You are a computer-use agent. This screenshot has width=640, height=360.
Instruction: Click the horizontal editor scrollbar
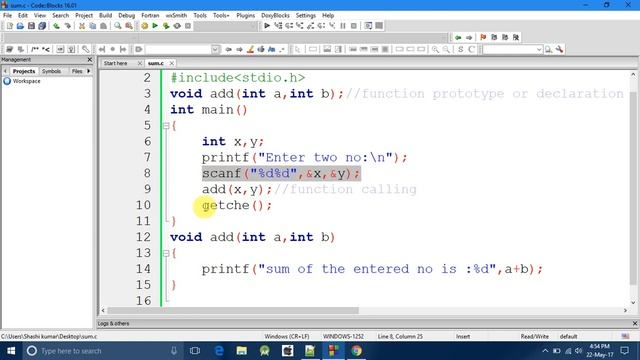[x=233, y=311]
